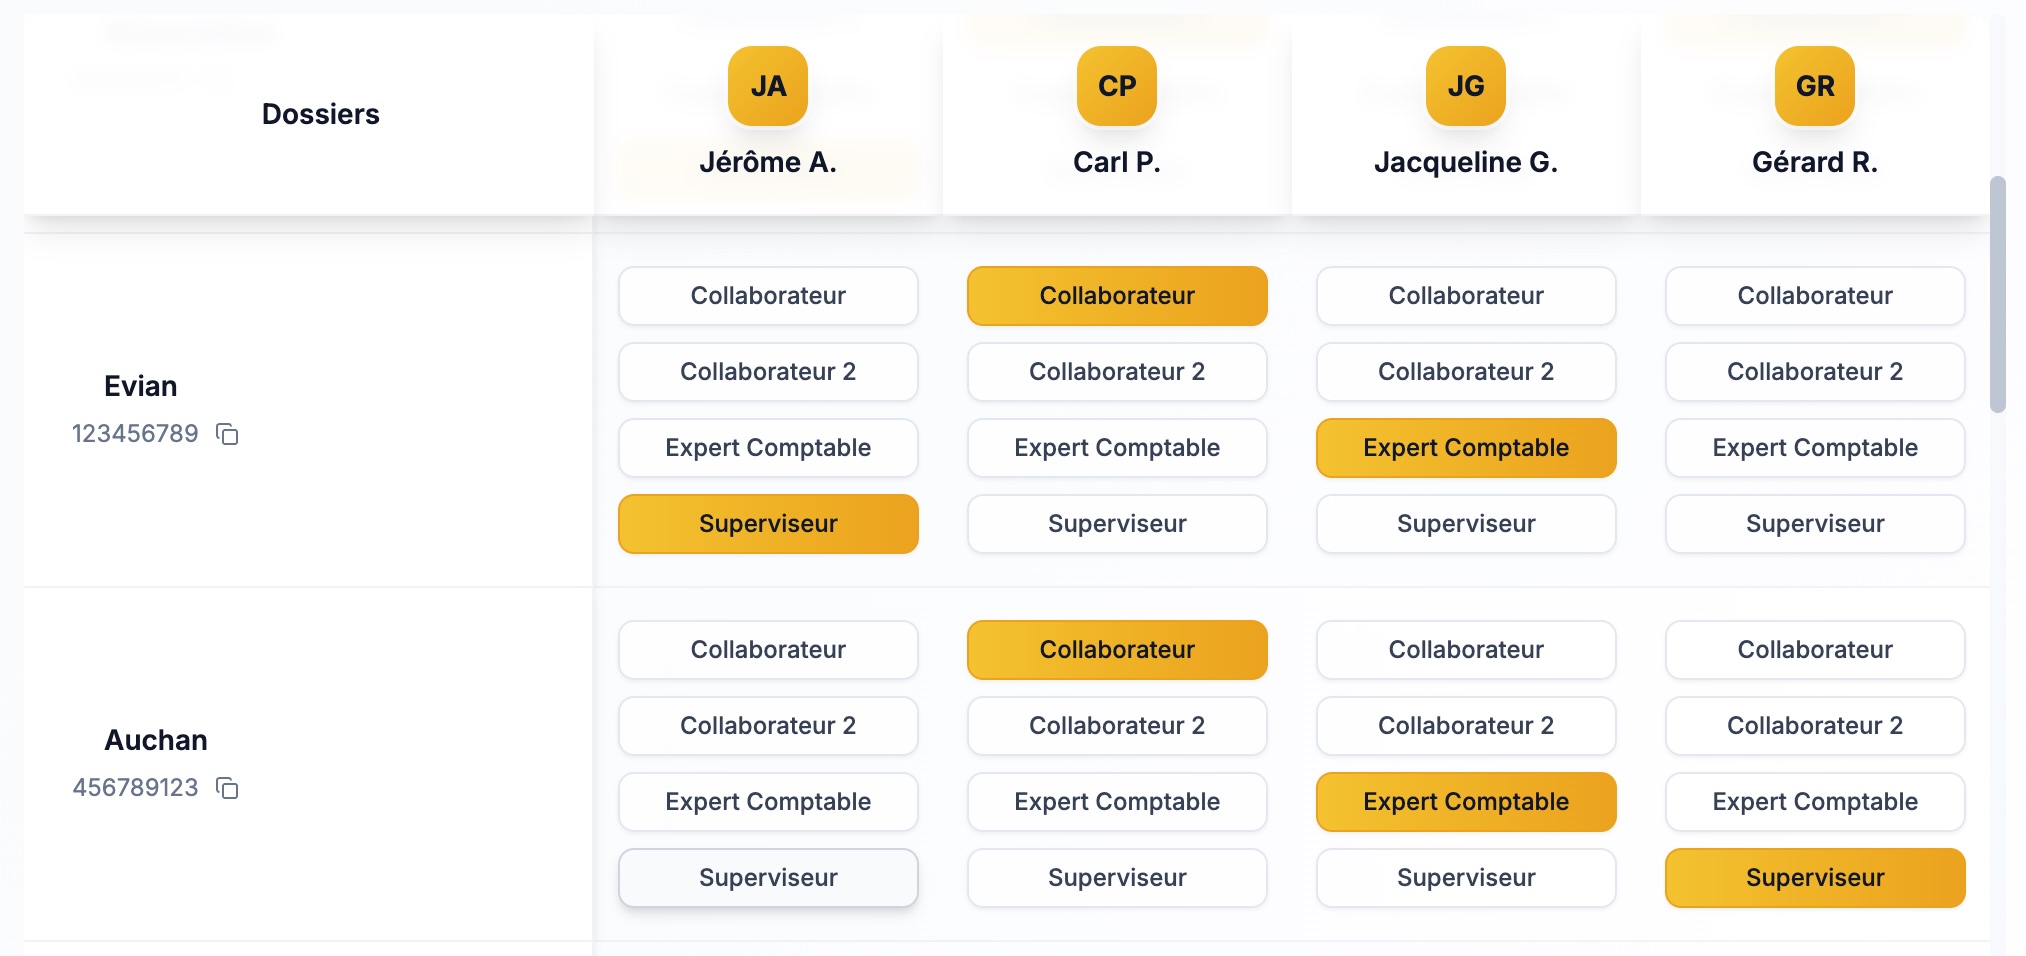Click the JA avatar for Jérôme A.
This screenshot has width=2026, height=956.
click(768, 86)
